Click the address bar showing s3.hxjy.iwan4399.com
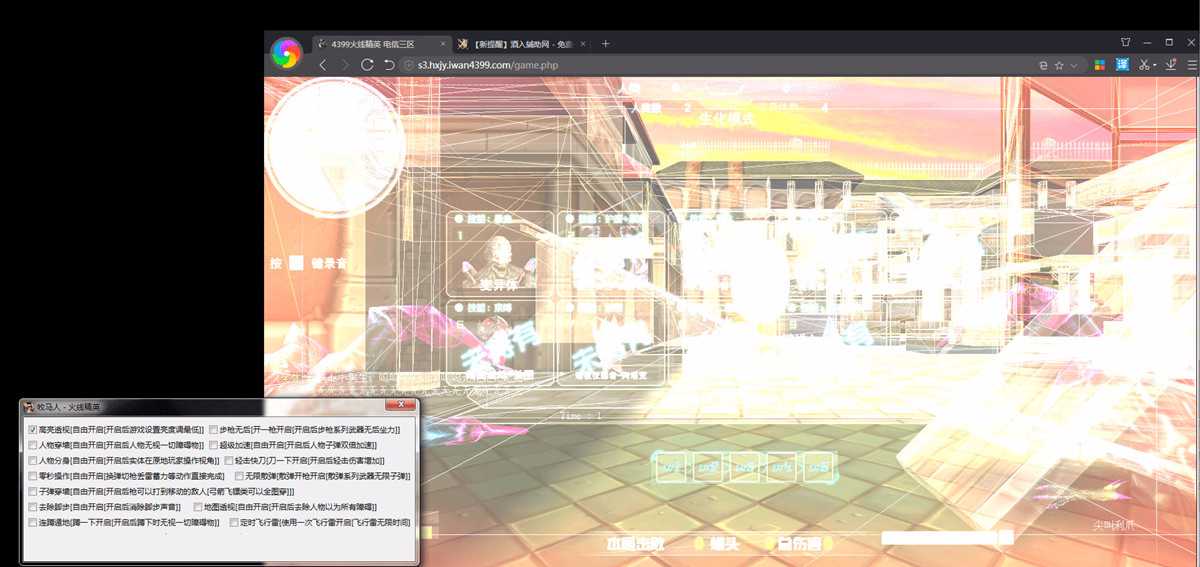This screenshot has height=567, width=1200. coord(720,65)
